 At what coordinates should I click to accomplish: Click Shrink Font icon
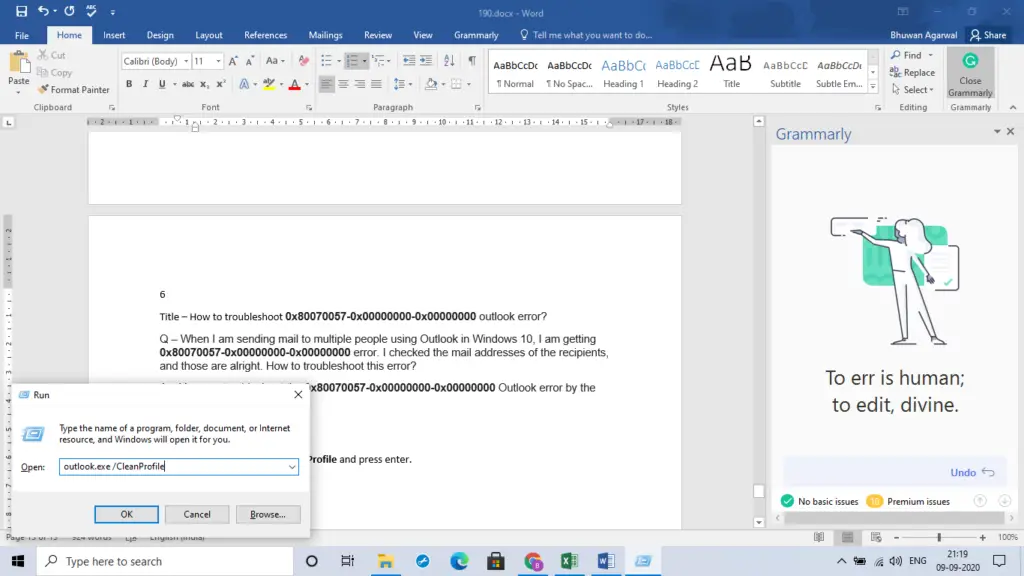(249, 61)
